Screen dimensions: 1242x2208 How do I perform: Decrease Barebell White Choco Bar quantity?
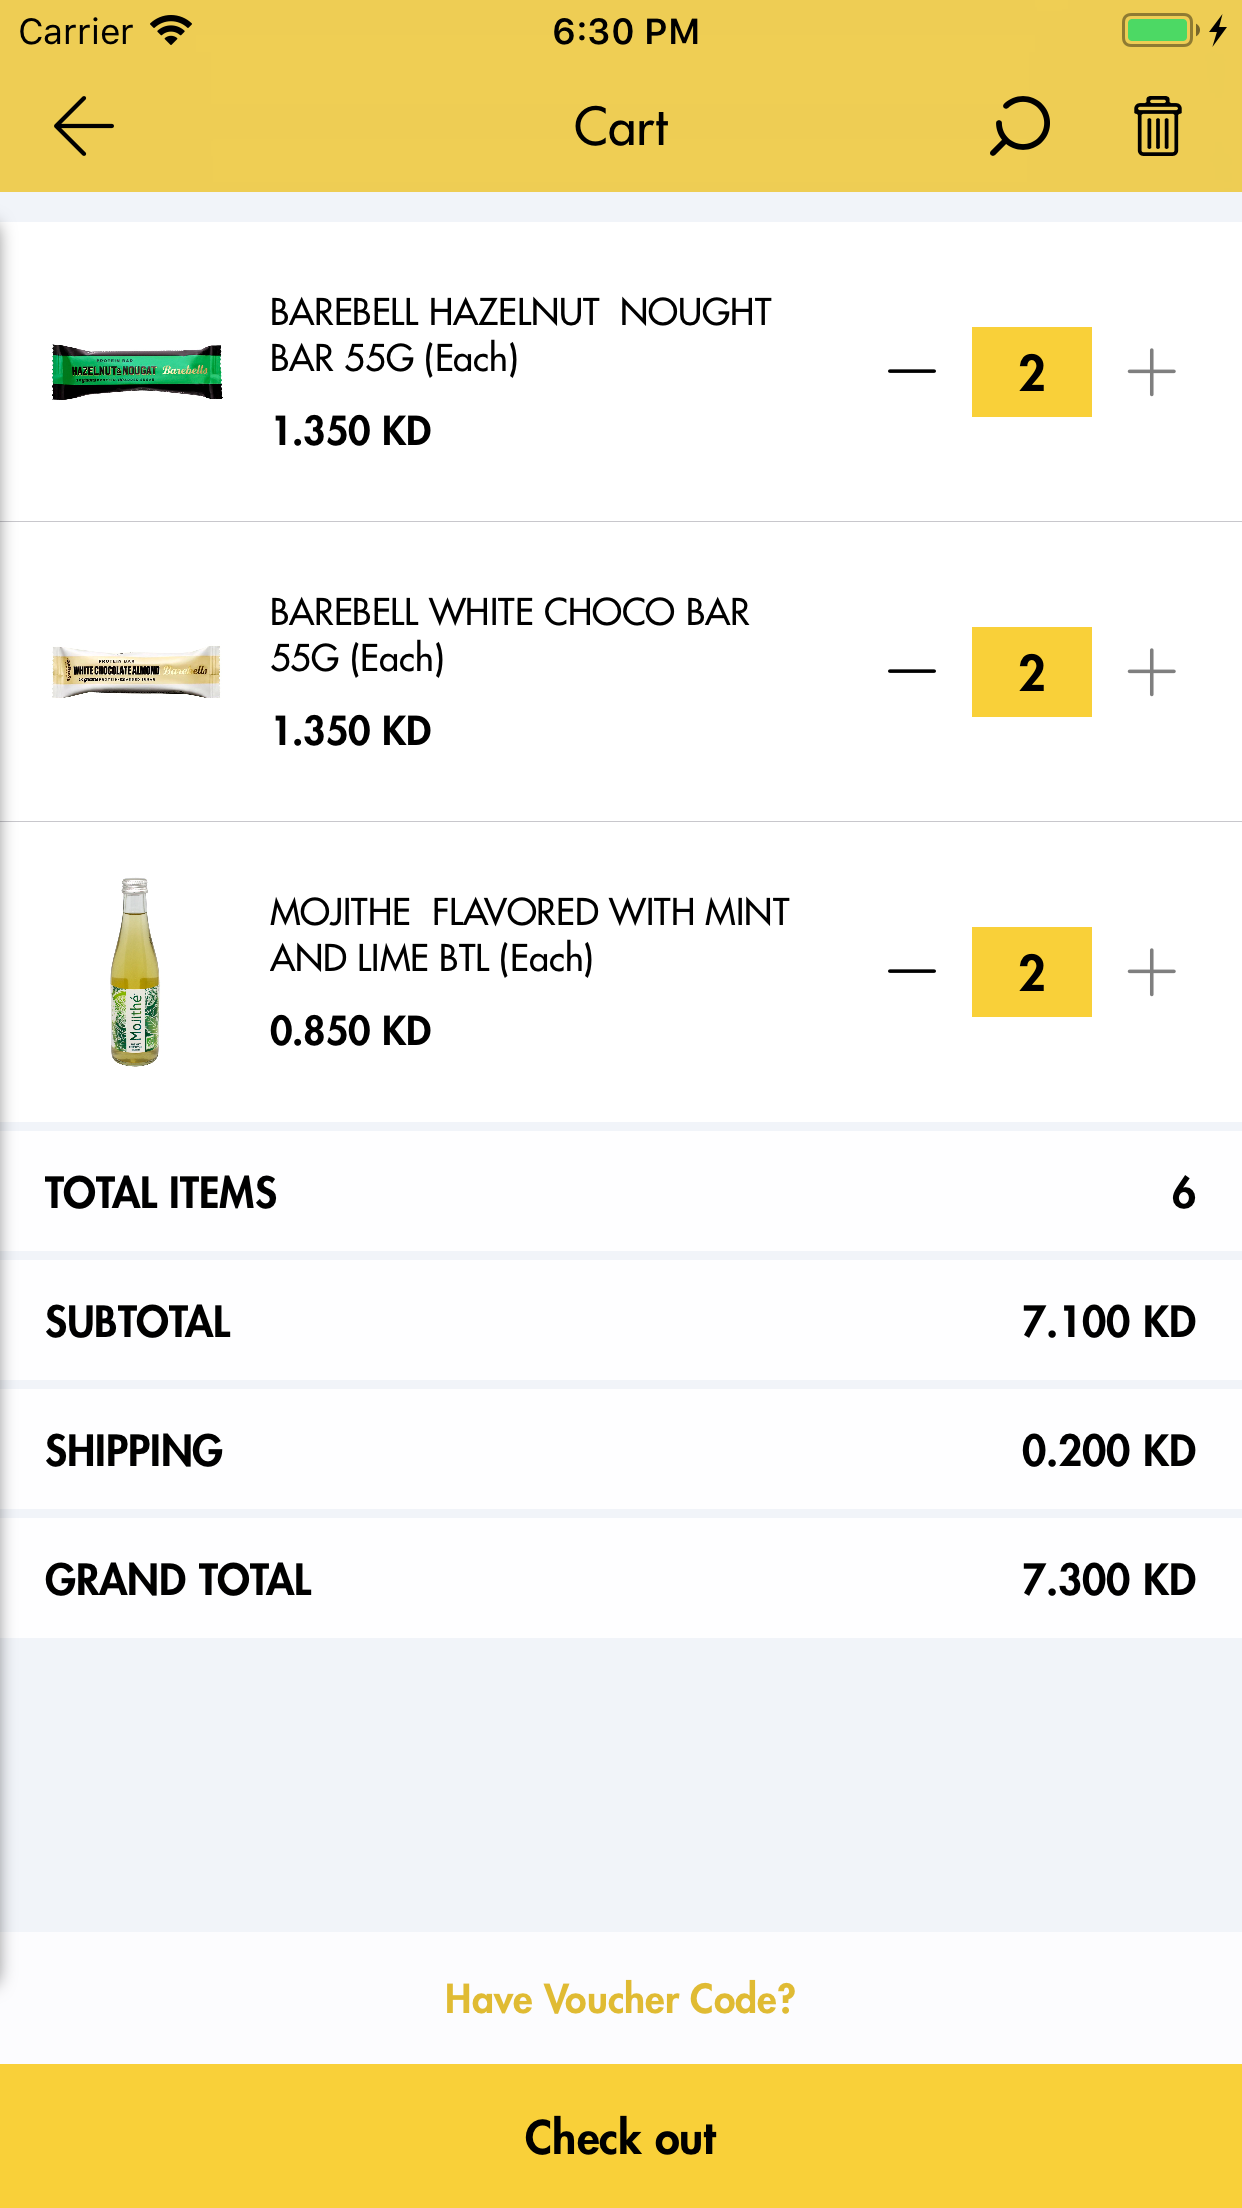click(x=911, y=672)
